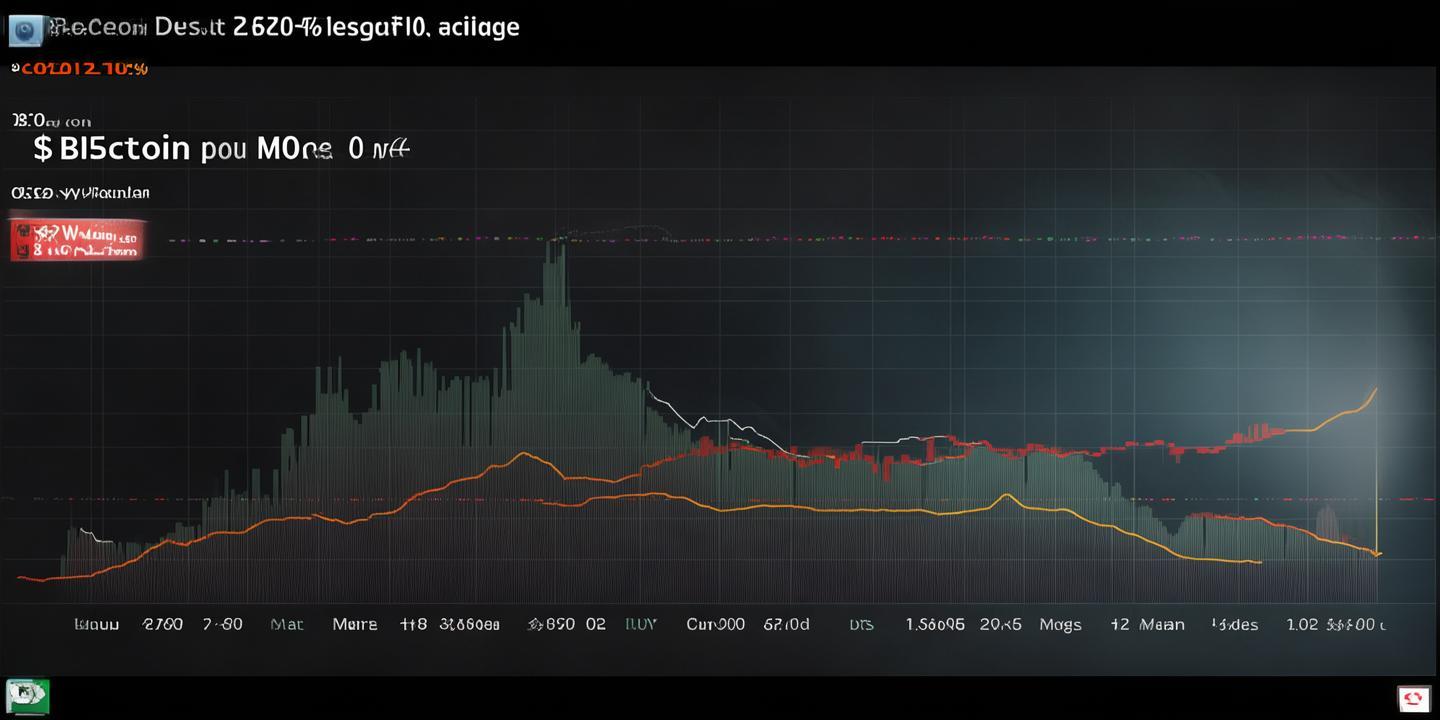Click the 'Maire' axis label
This screenshot has width=1440, height=720.
tap(355, 624)
